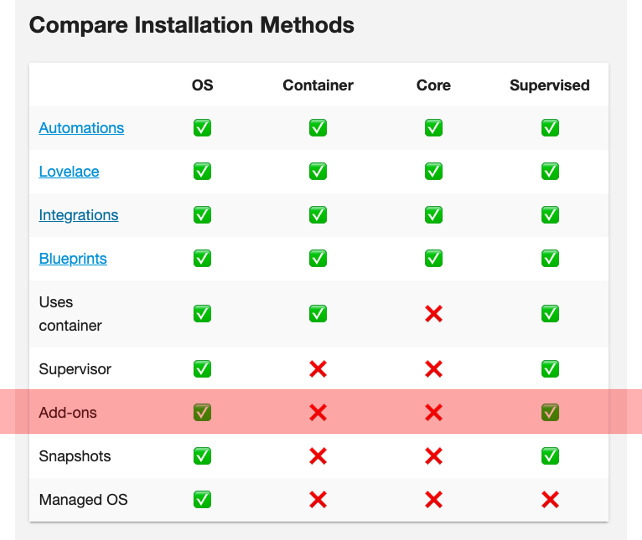
Task: Click Snapshots green check under OS
Action: click(202, 456)
